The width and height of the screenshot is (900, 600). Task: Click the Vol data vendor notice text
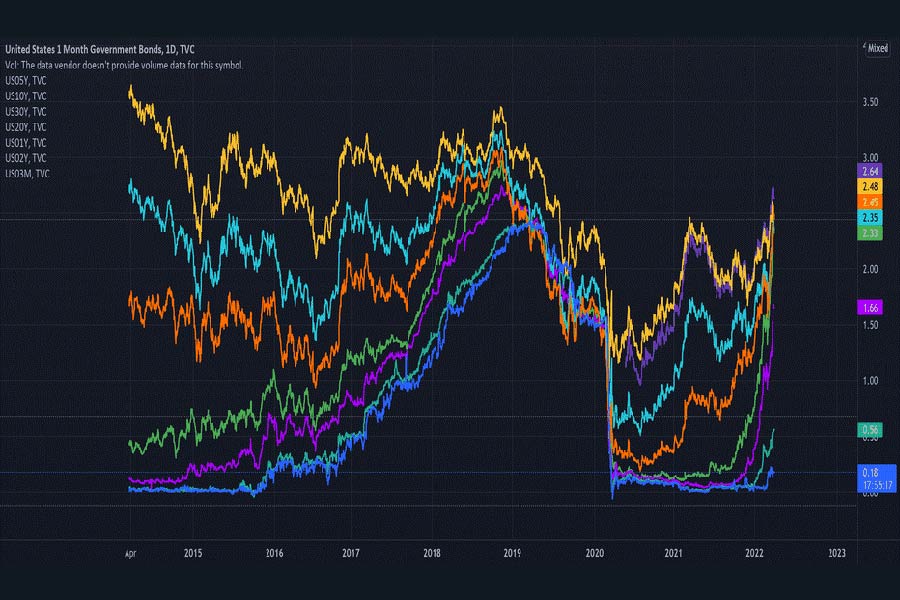(124, 65)
